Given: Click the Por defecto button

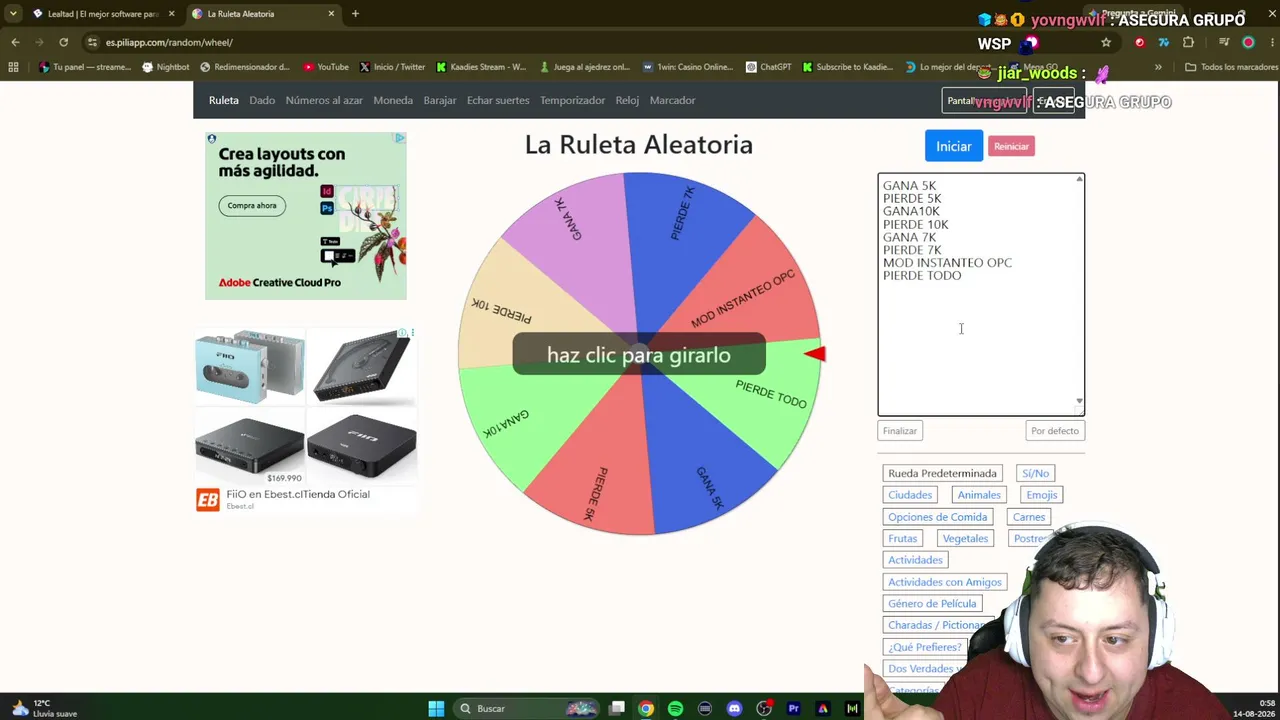Looking at the screenshot, I should click(x=1055, y=431).
